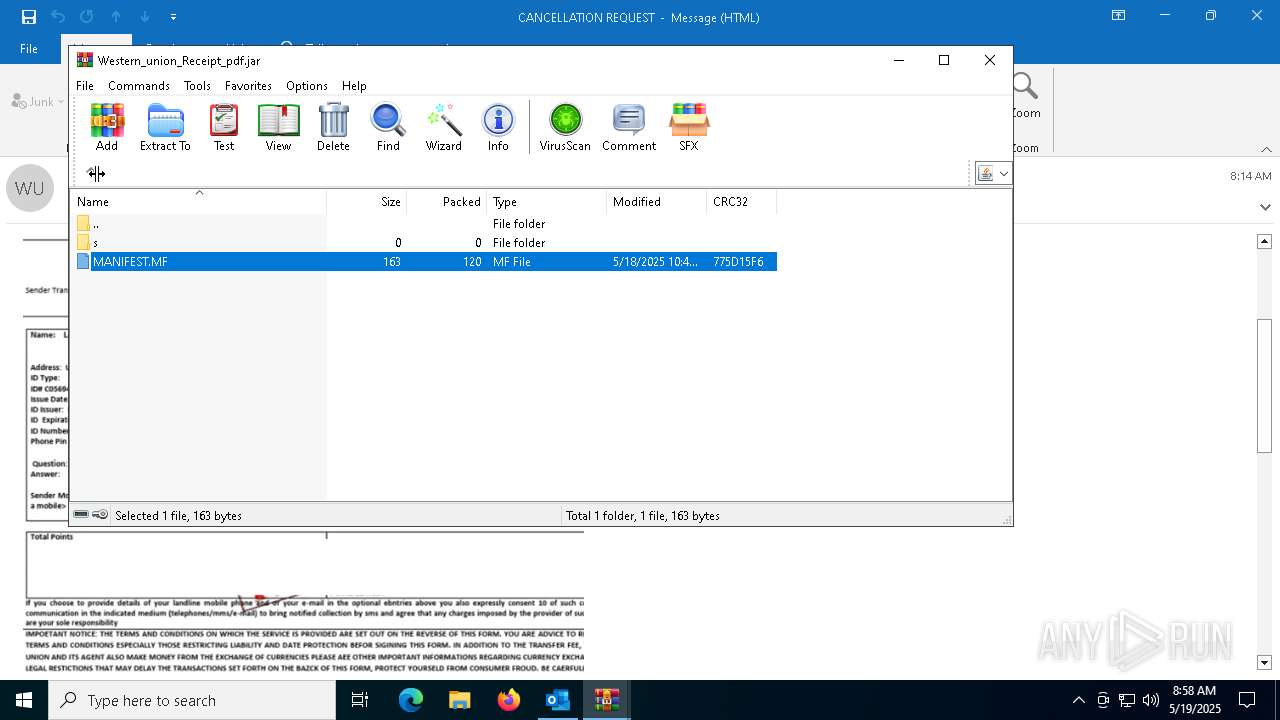Open the Commands menu
The image size is (1280, 720).
click(139, 86)
